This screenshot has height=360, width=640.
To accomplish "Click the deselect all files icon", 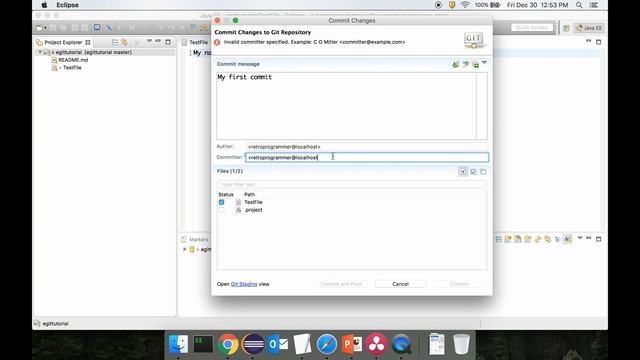I will tap(483, 172).
